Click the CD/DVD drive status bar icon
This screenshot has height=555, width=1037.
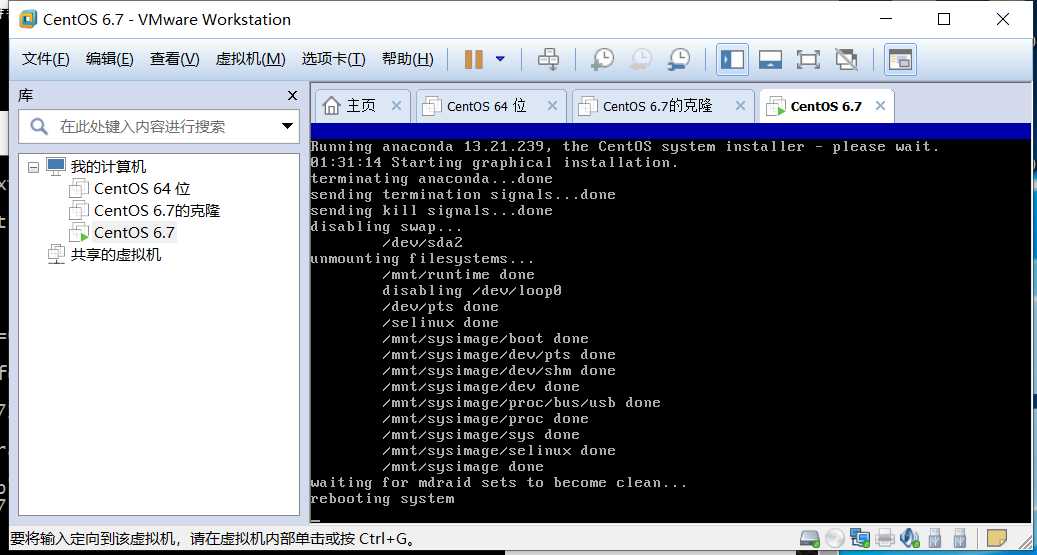[835, 538]
